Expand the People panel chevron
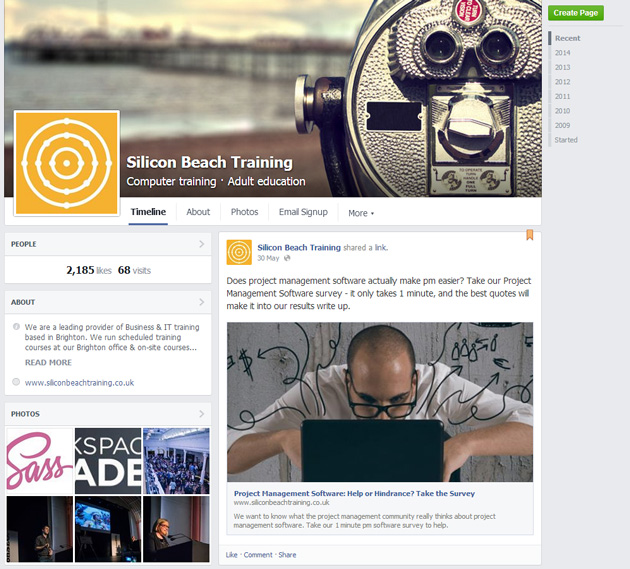 (202, 244)
